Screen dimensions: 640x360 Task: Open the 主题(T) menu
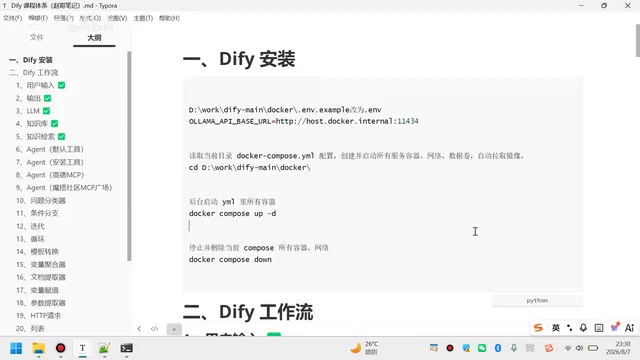tap(143, 18)
